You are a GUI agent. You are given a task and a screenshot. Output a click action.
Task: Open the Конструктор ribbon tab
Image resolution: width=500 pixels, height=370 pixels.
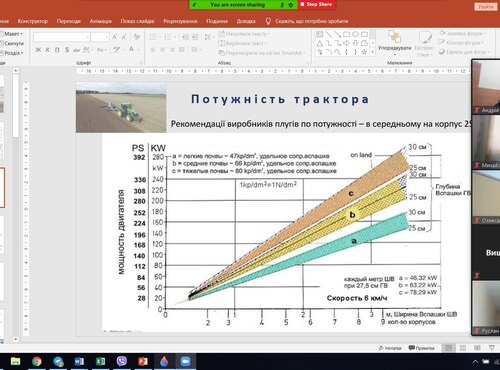click(x=33, y=21)
